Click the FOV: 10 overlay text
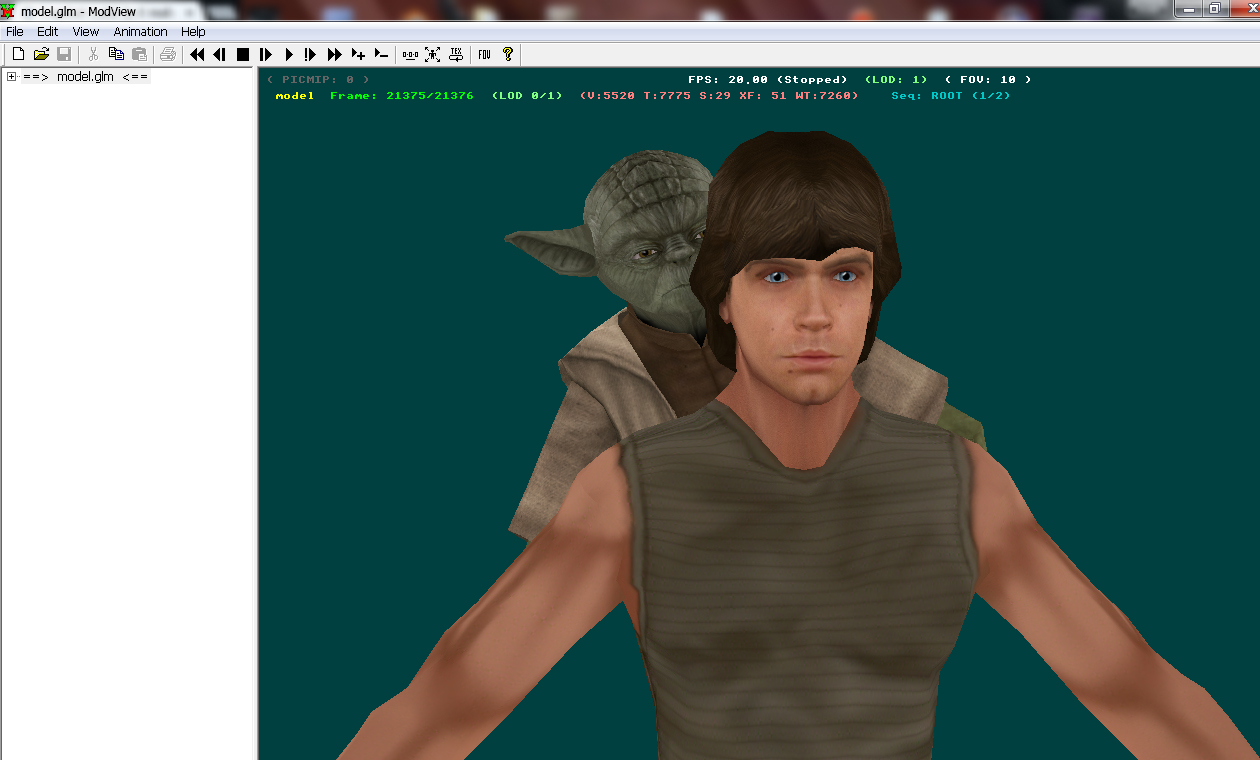1260x760 pixels. (988, 79)
